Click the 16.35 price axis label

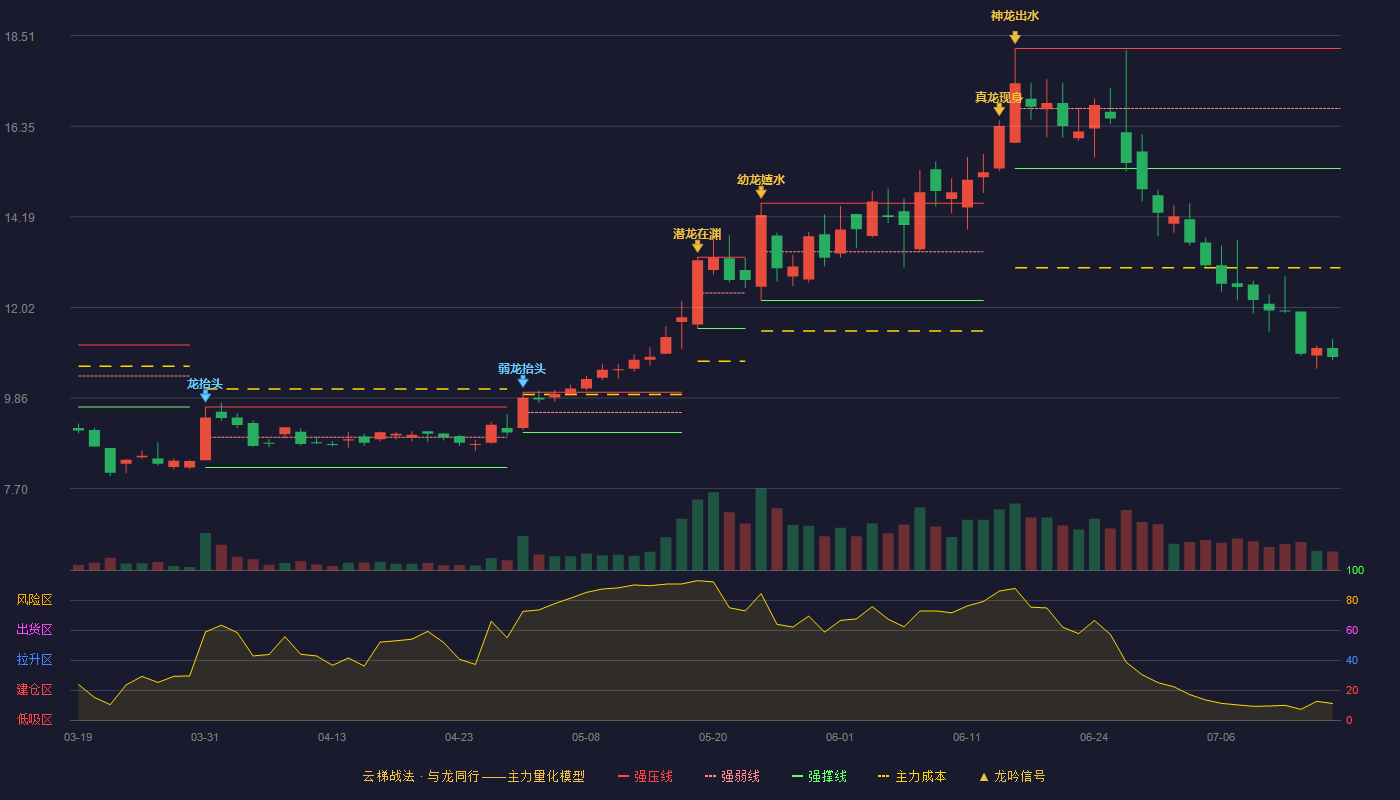(19, 128)
